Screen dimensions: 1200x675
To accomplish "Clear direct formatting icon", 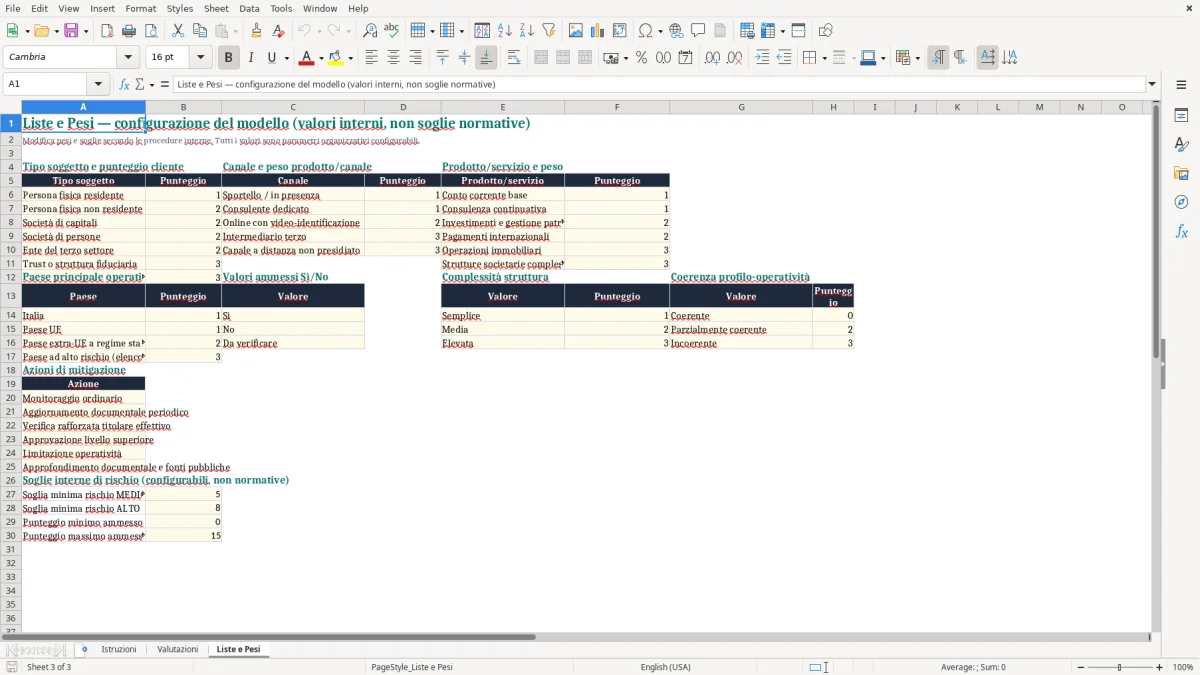I will click(x=278, y=31).
